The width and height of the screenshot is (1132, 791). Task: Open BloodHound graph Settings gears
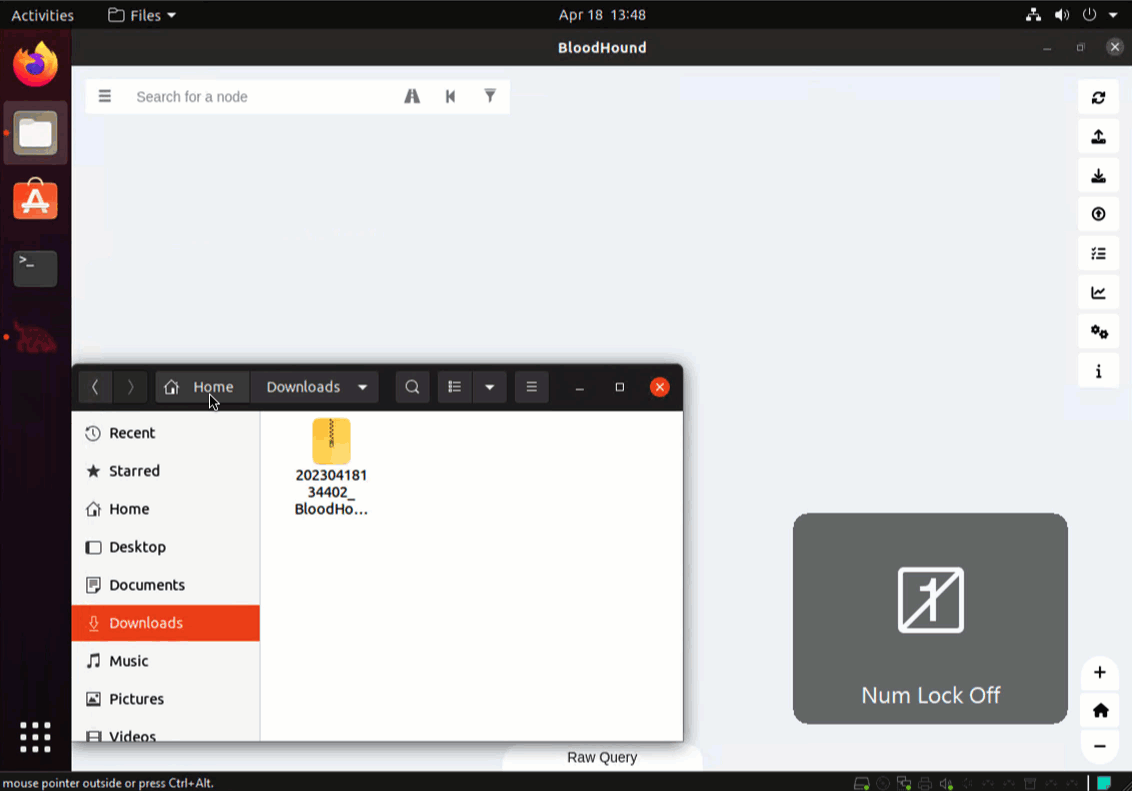point(1099,331)
